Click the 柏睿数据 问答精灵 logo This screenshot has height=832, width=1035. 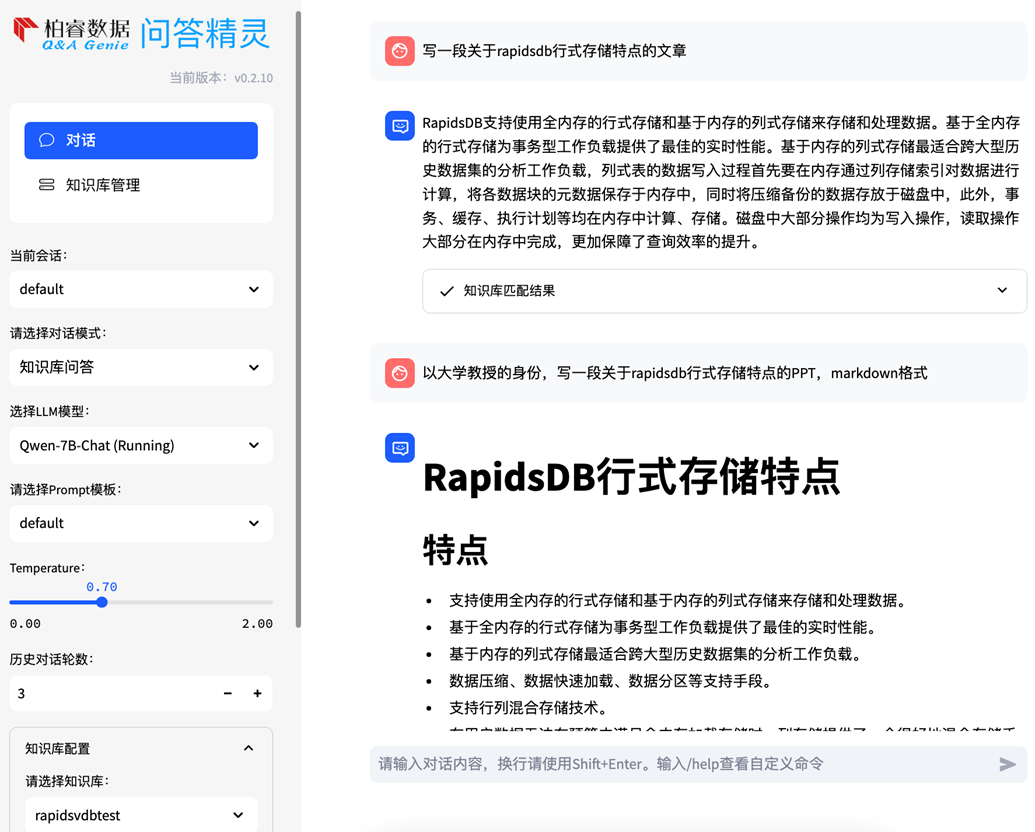coord(141,34)
